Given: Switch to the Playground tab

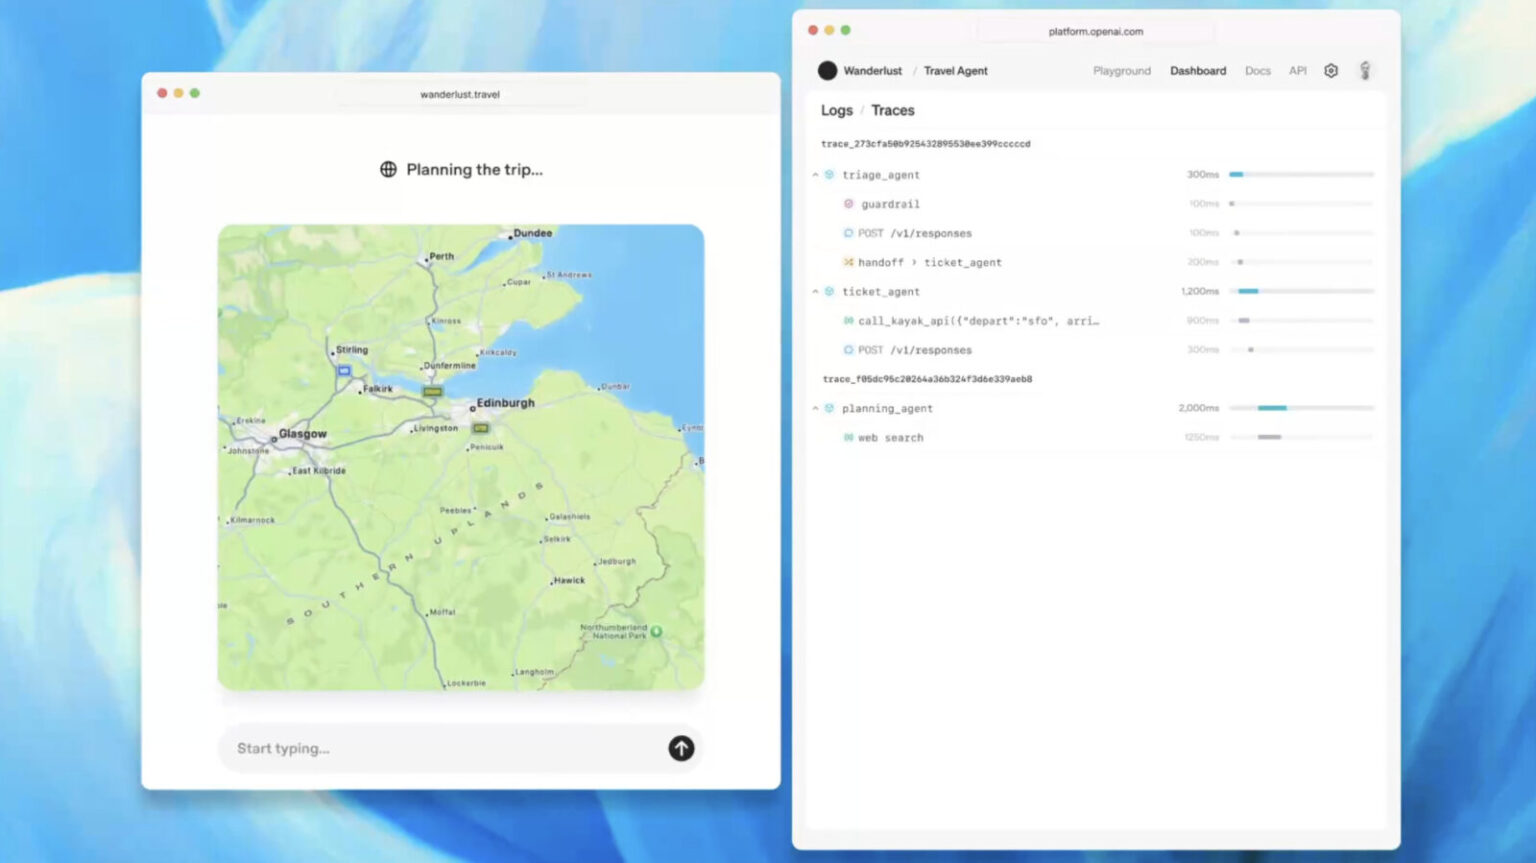Looking at the screenshot, I should point(1121,71).
